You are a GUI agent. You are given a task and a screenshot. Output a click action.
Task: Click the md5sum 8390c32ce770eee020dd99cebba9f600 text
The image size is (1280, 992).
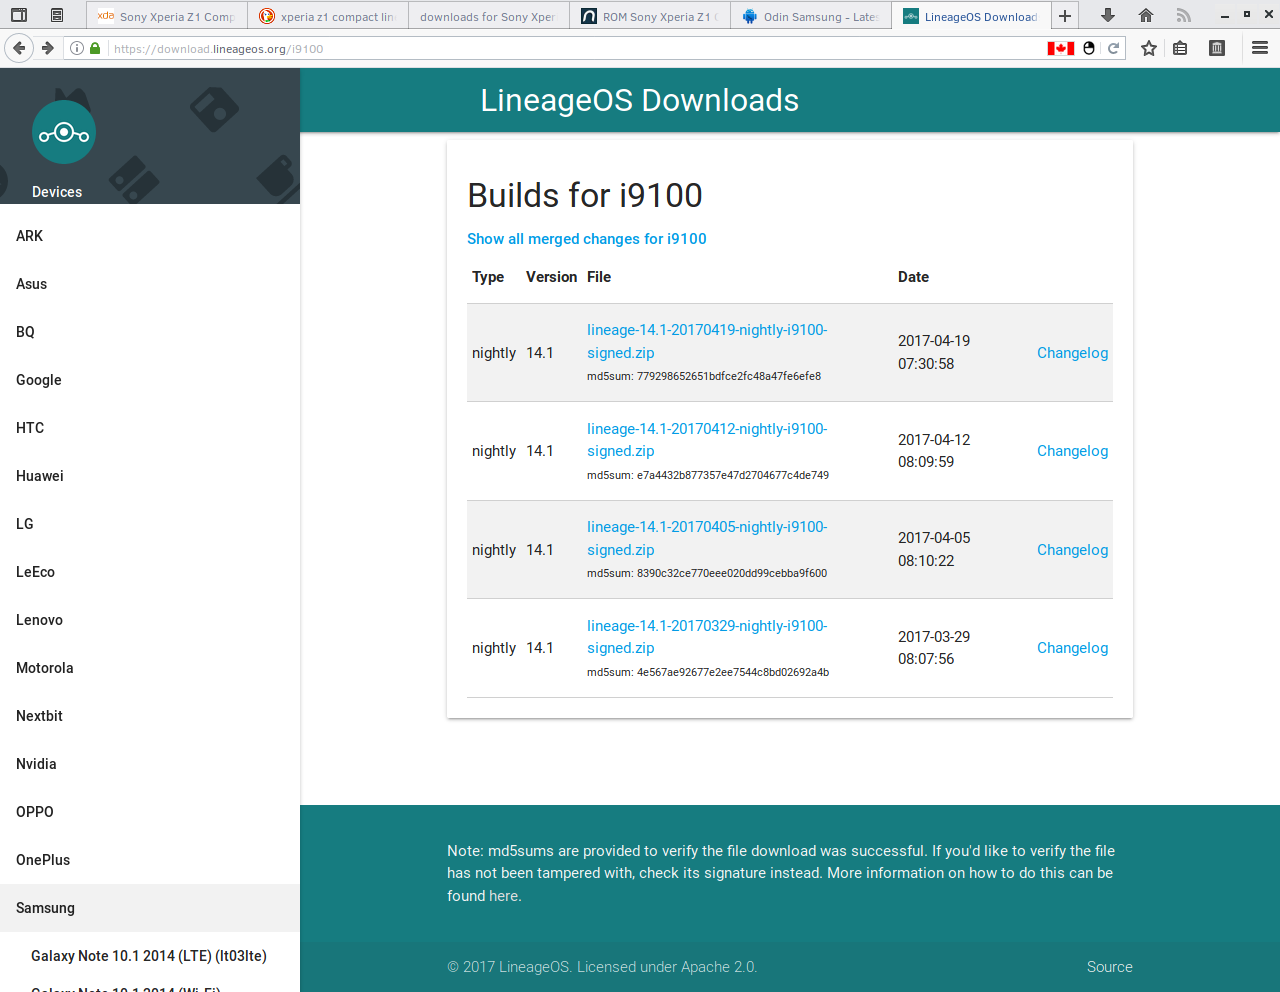click(707, 574)
